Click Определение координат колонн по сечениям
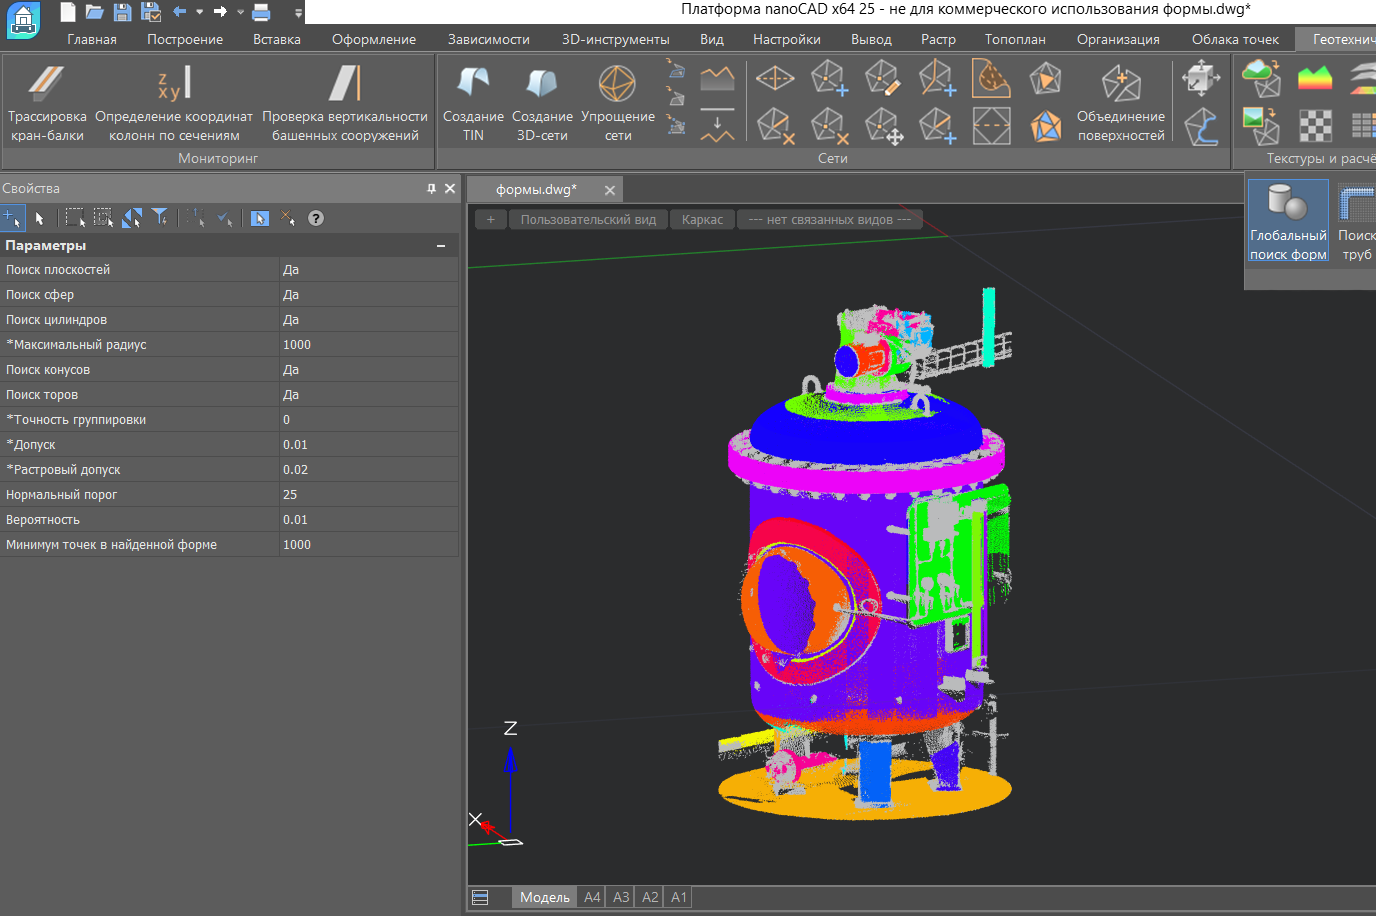Image resolution: width=1376 pixels, height=916 pixels. tap(174, 100)
